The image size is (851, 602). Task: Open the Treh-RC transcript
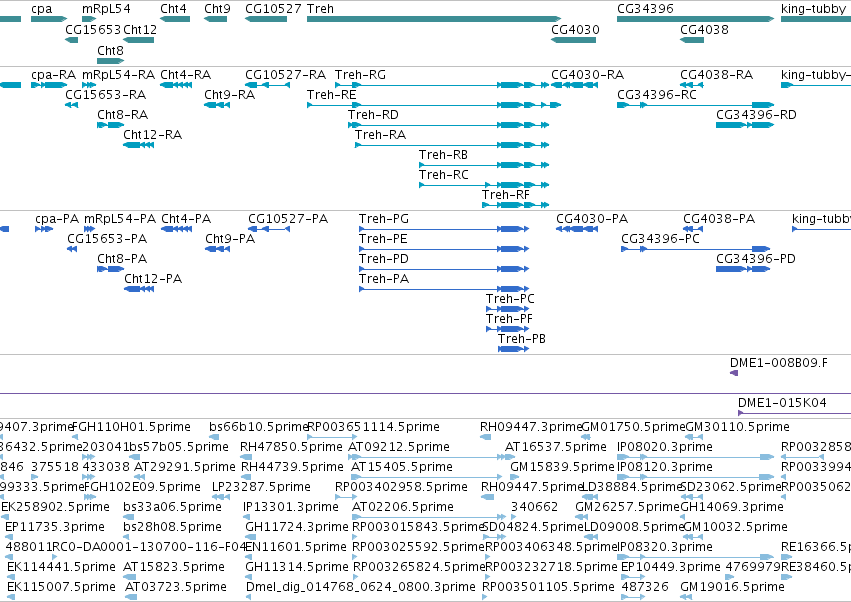tap(484, 185)
